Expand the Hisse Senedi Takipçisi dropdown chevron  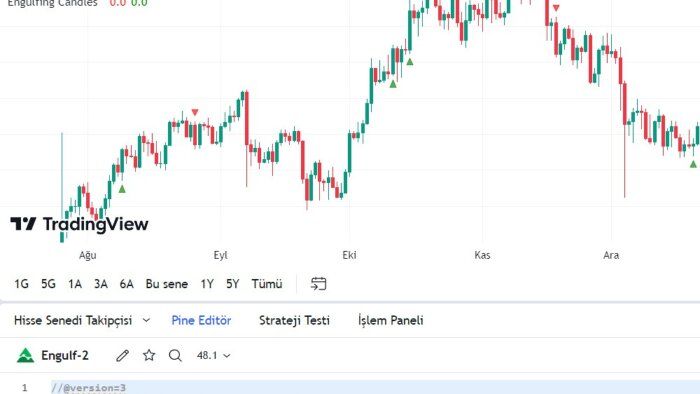click(146, 320)
